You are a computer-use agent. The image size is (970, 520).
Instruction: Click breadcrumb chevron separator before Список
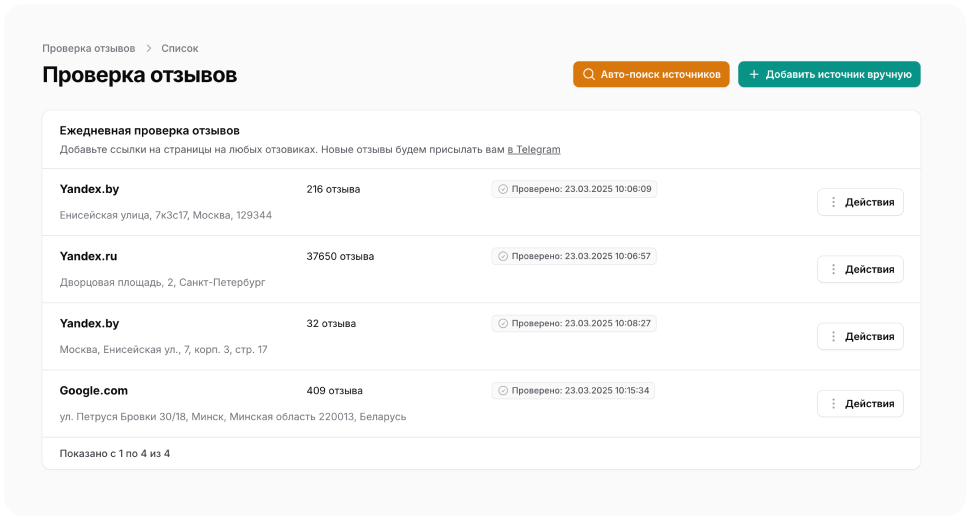[148, 48]
